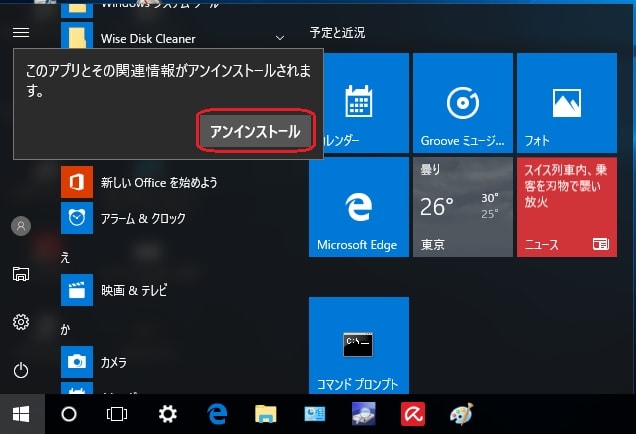
Task: Open the control panel taskbar icon
Action: coord(315,414)
